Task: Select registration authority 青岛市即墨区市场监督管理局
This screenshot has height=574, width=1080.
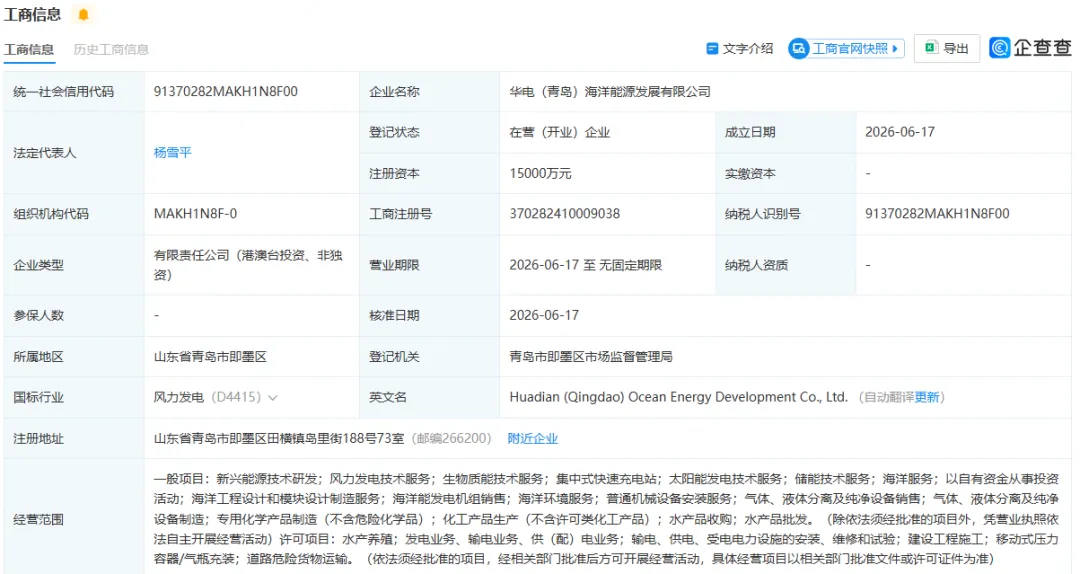Action: pos(591,356)
